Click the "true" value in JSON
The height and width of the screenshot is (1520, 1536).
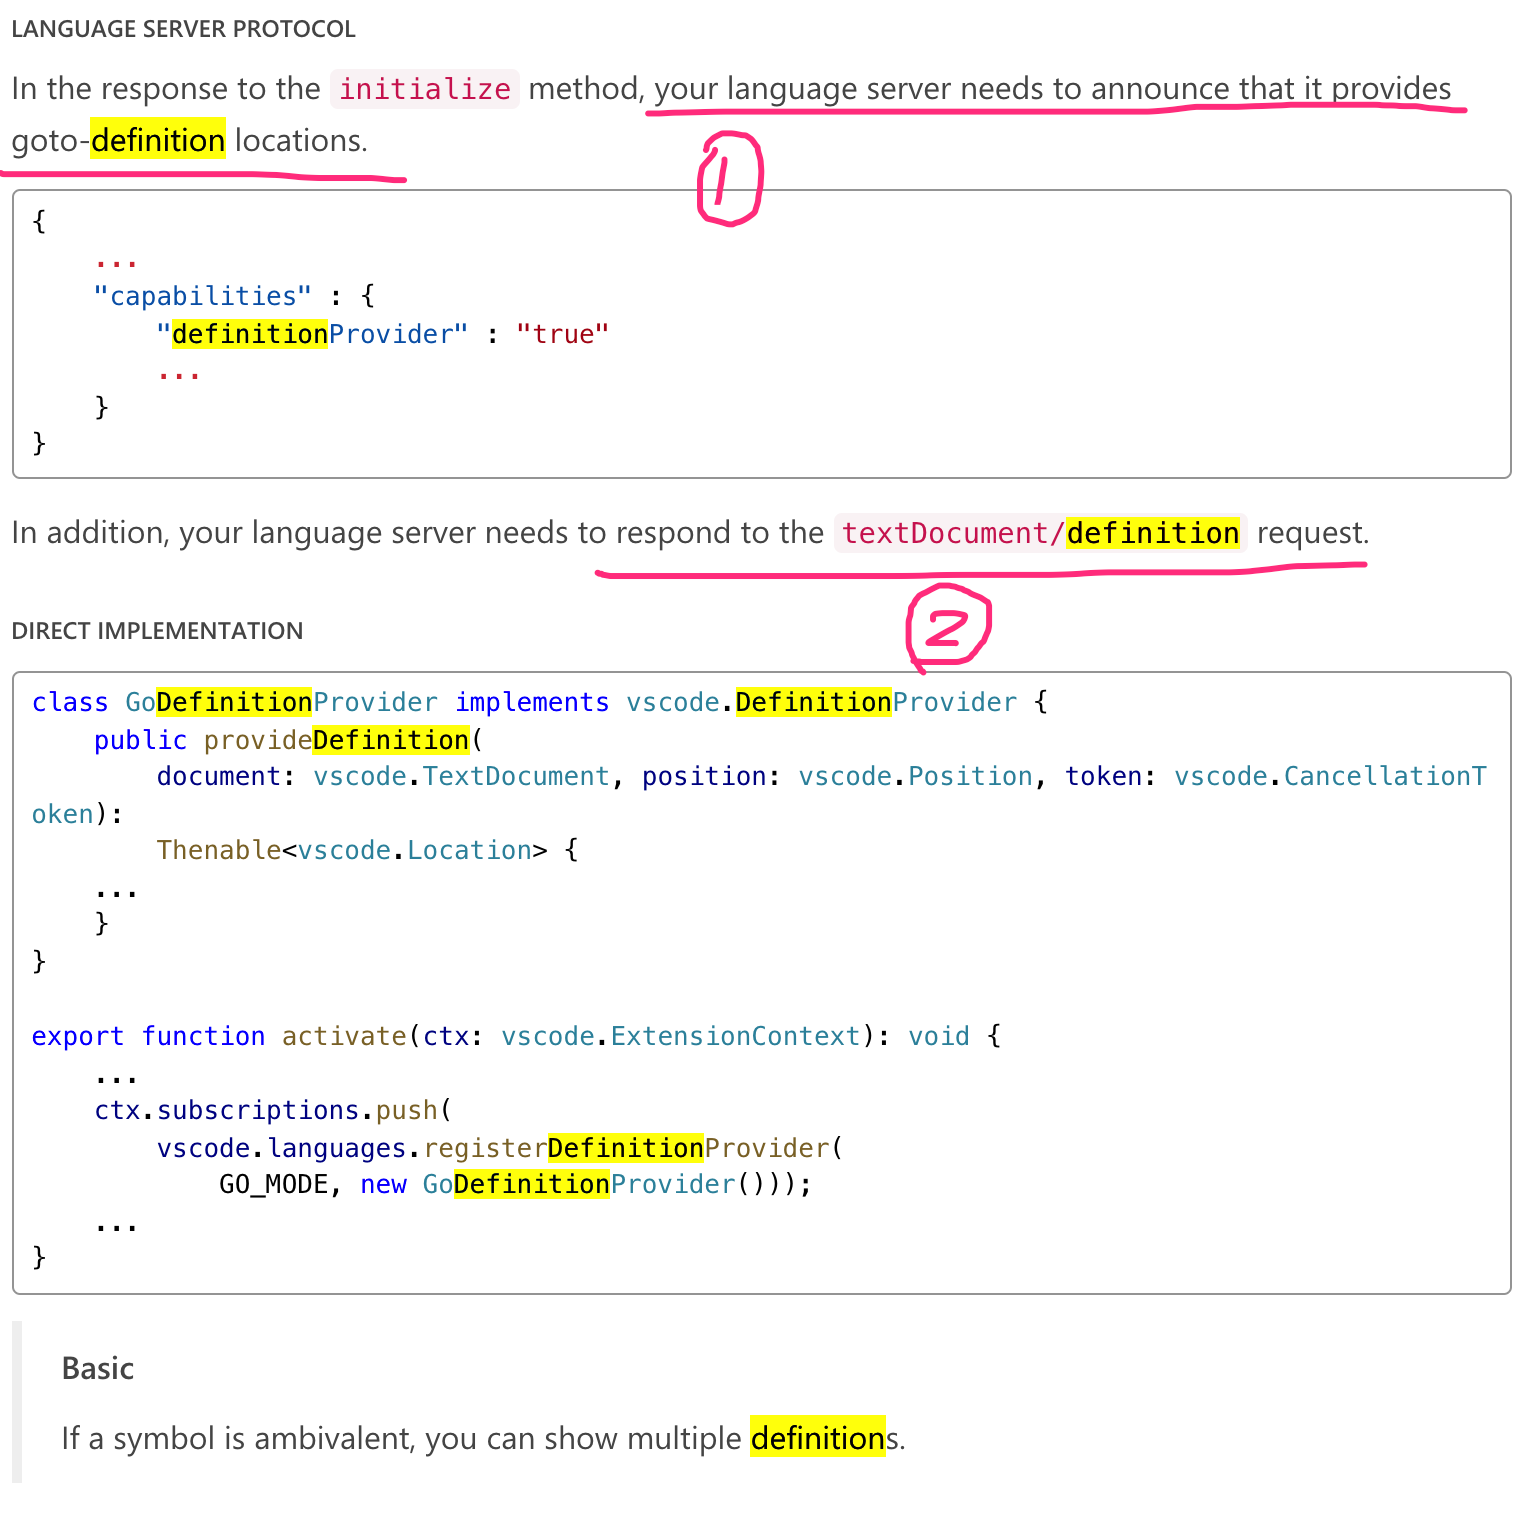tap(562, 334)
